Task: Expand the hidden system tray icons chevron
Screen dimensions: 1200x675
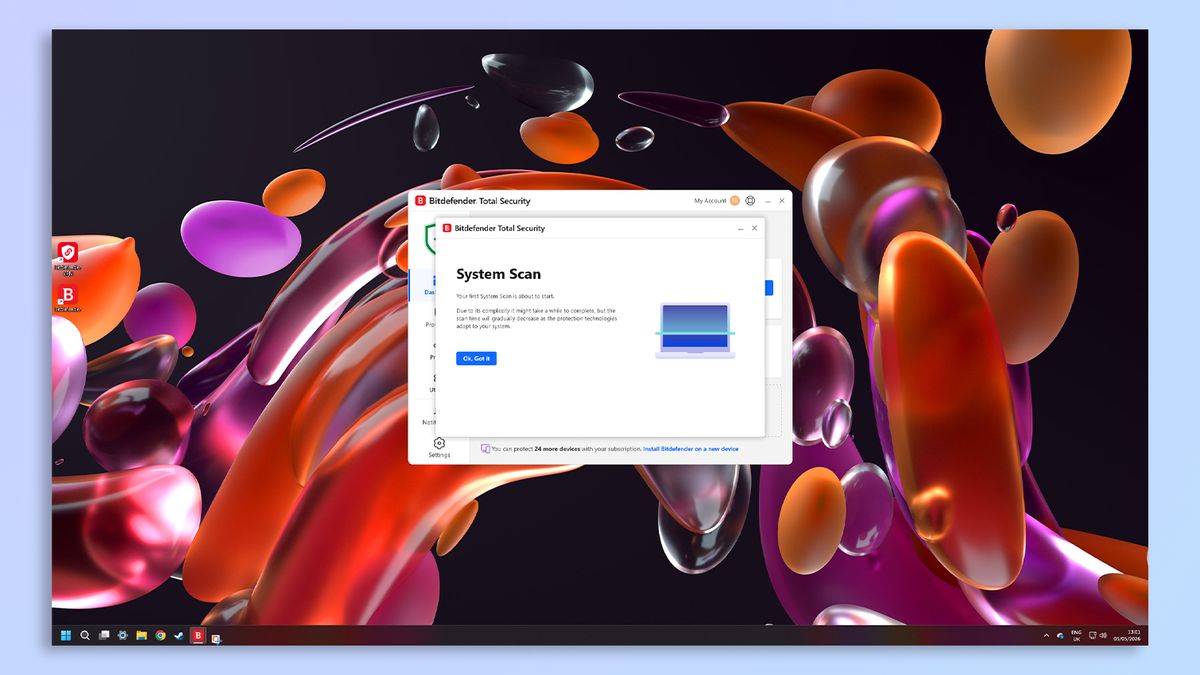Action: 1047,635
